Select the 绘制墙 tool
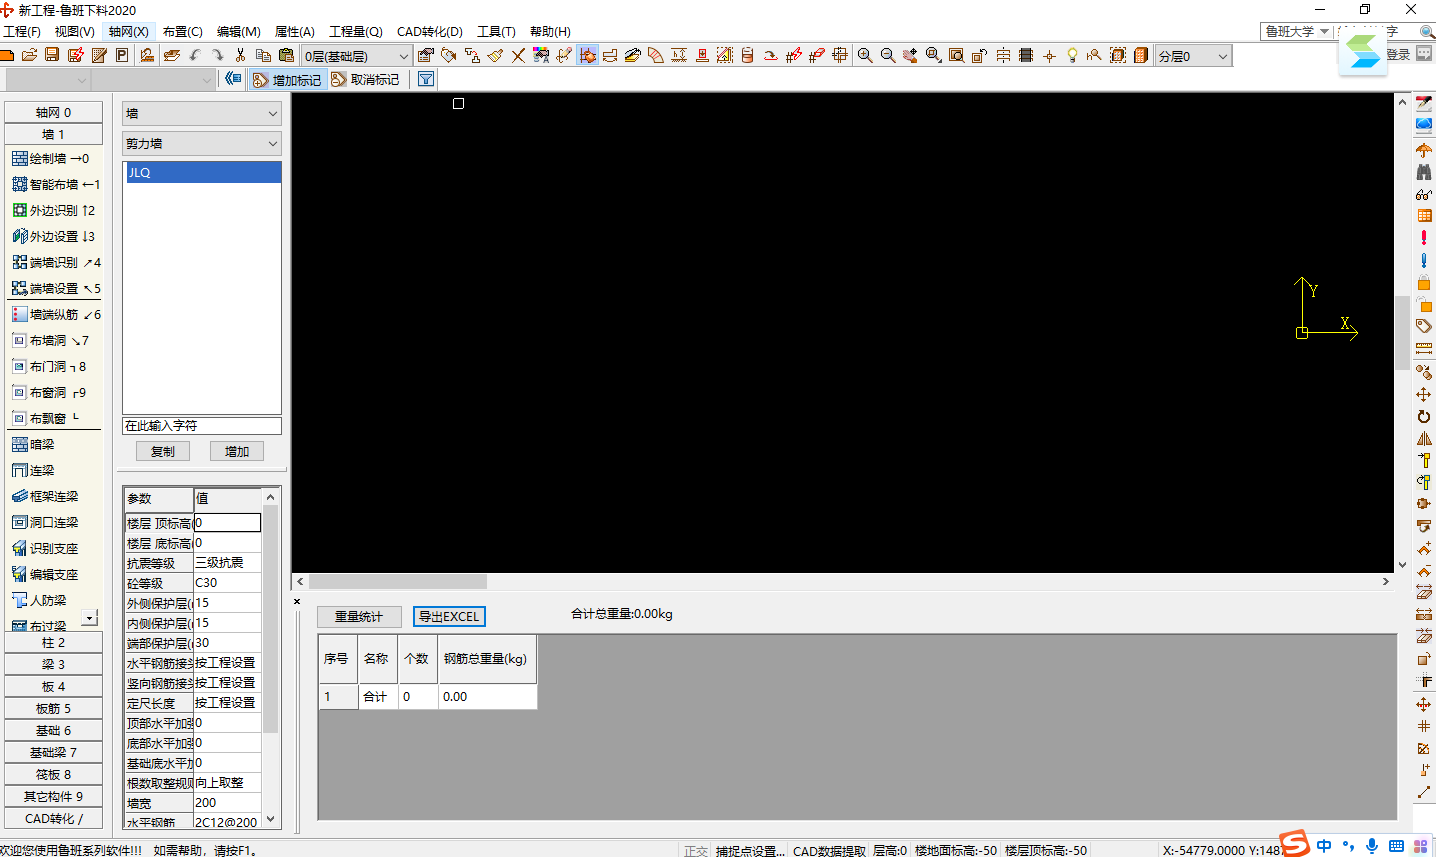 [x=52, y=158]
